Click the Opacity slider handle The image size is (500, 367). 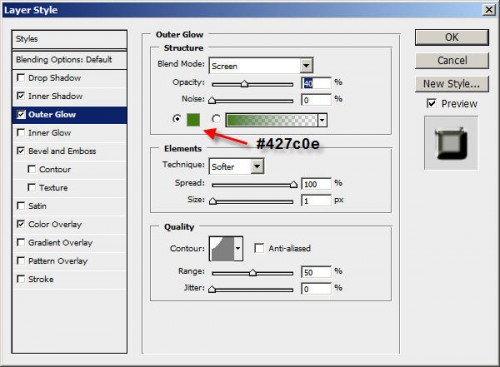click(245, 84)
